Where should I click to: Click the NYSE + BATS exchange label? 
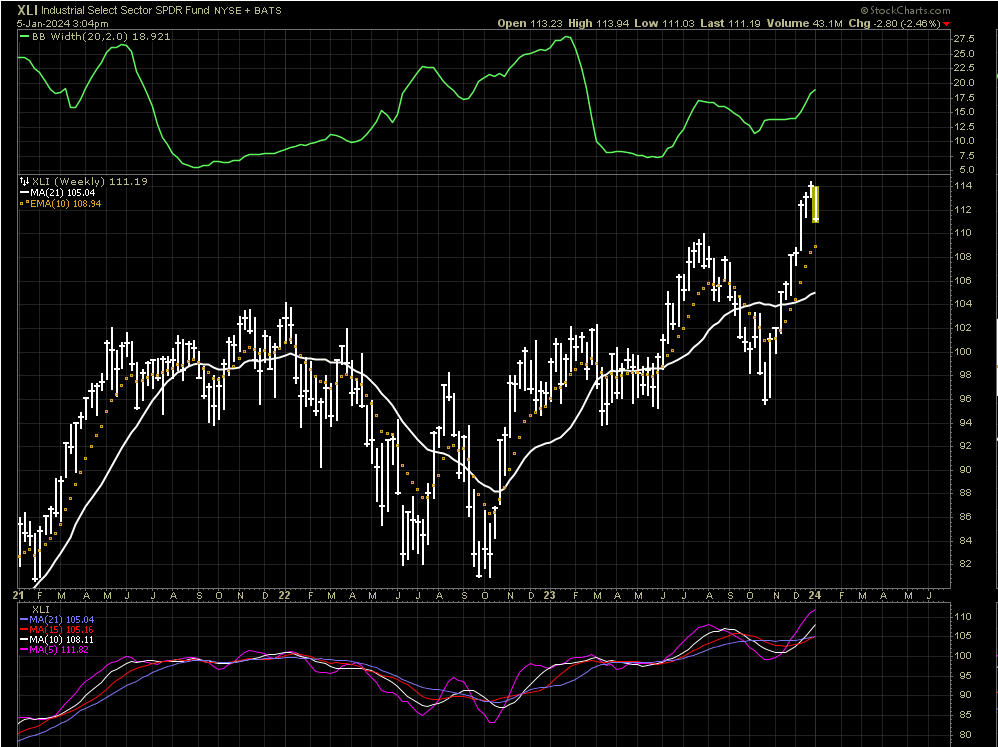248,11
